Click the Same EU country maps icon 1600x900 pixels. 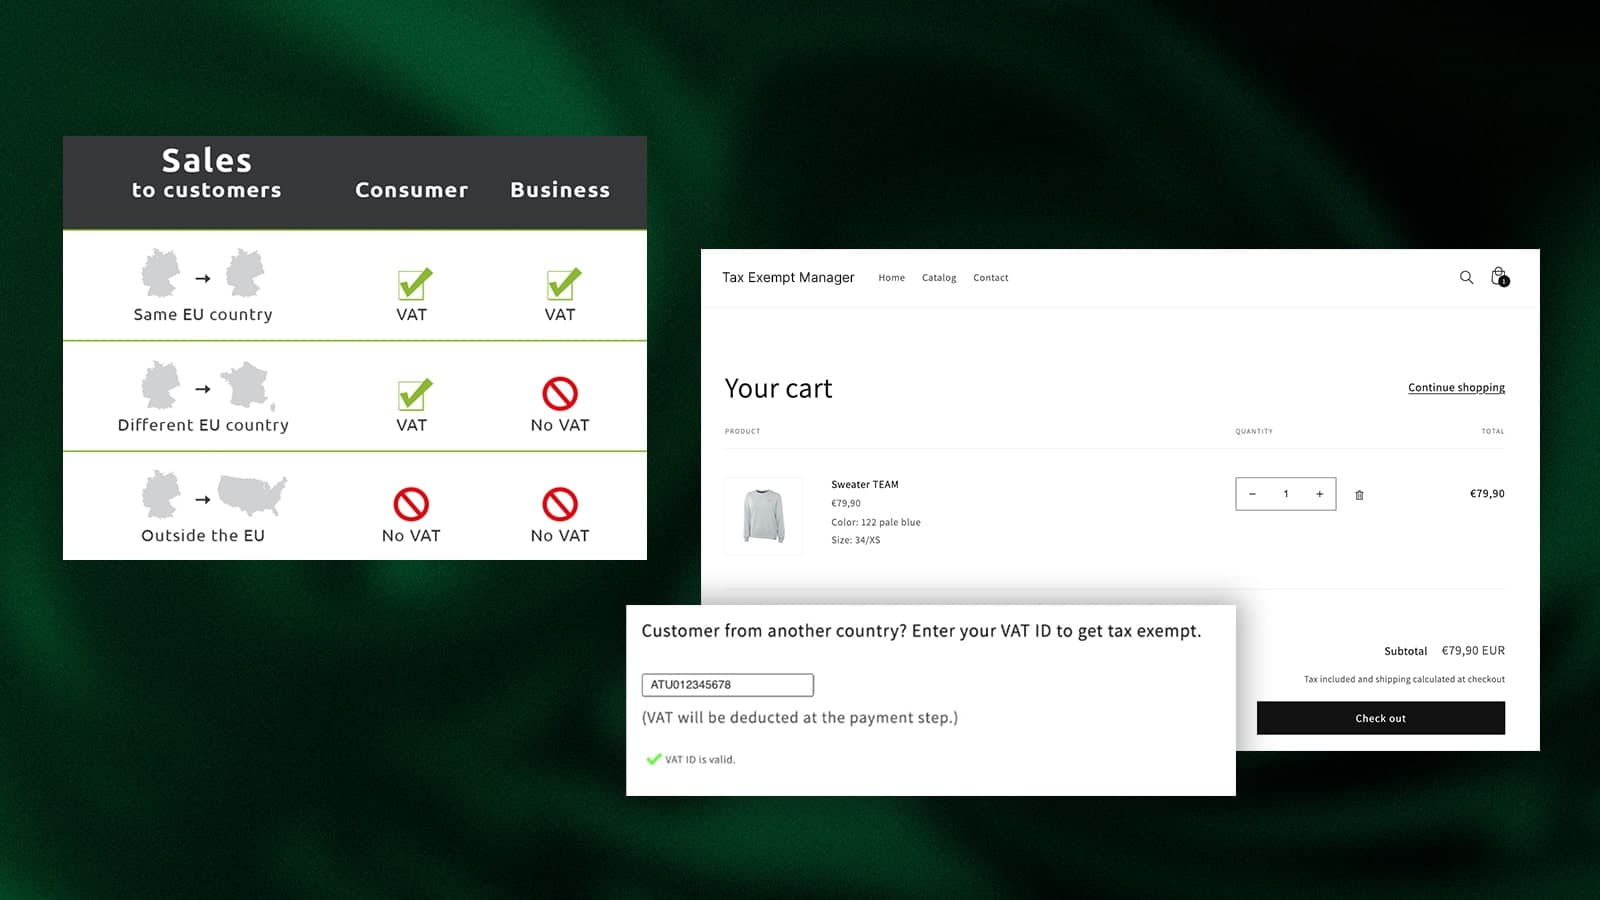click(x=203, y=274)
